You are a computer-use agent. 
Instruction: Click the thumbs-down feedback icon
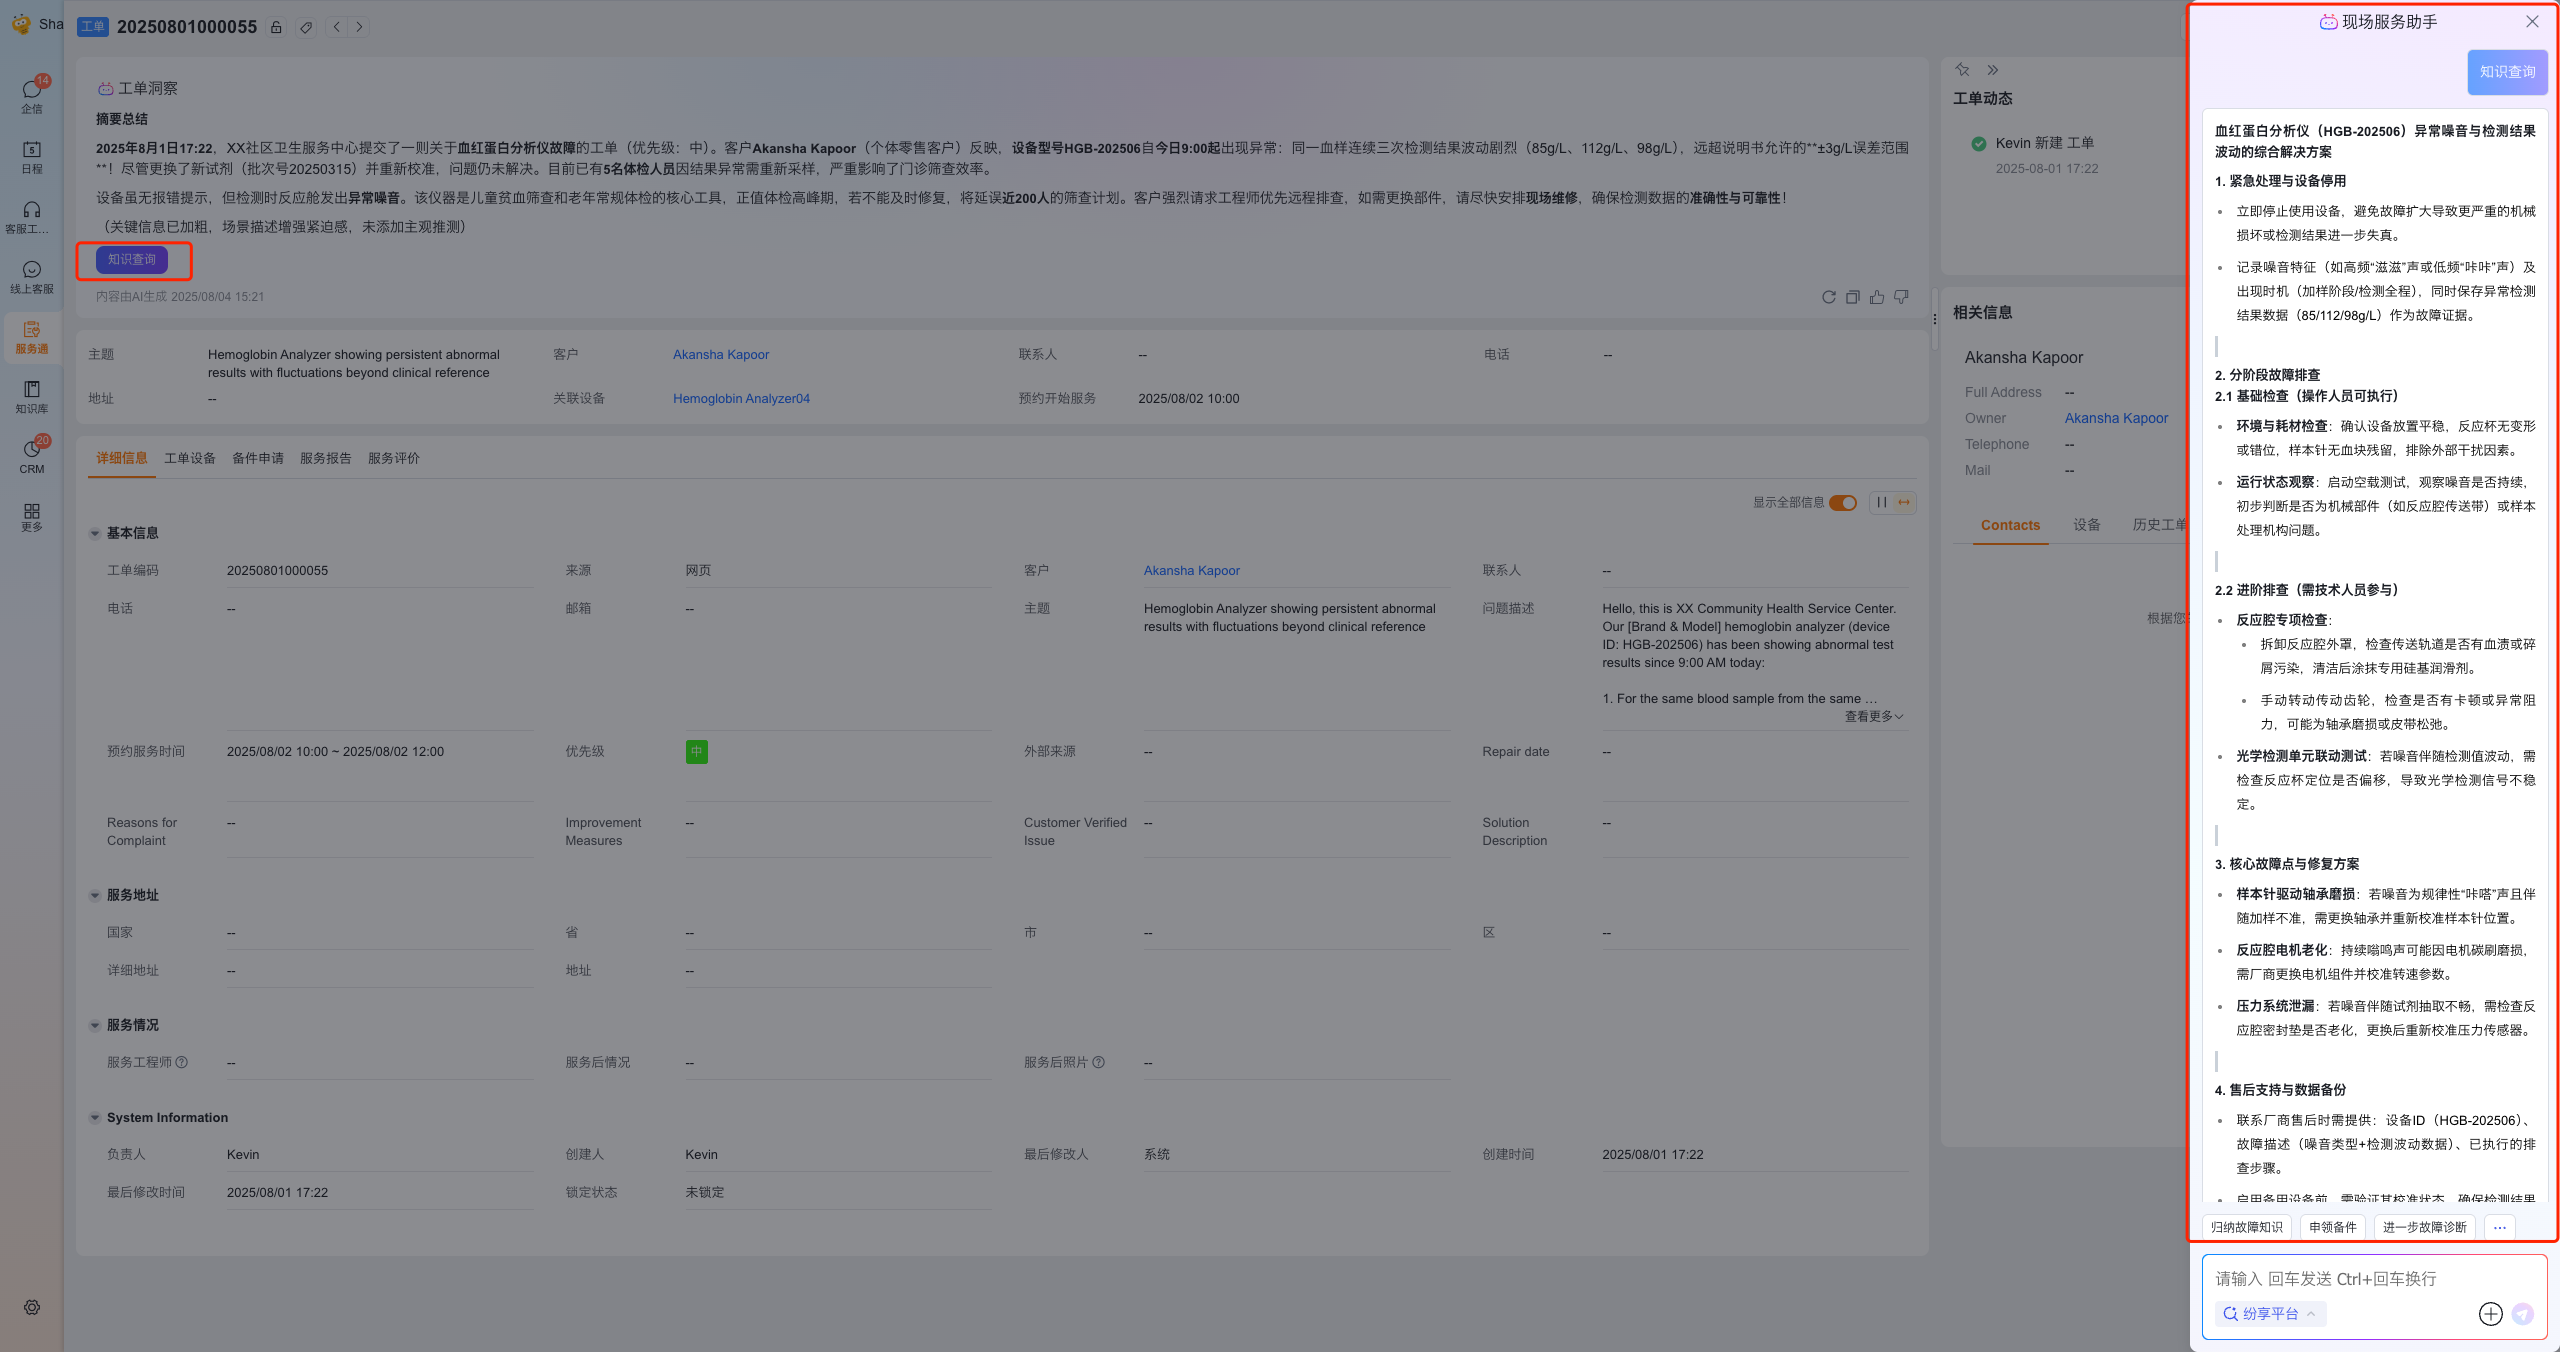coord(1901,297)
